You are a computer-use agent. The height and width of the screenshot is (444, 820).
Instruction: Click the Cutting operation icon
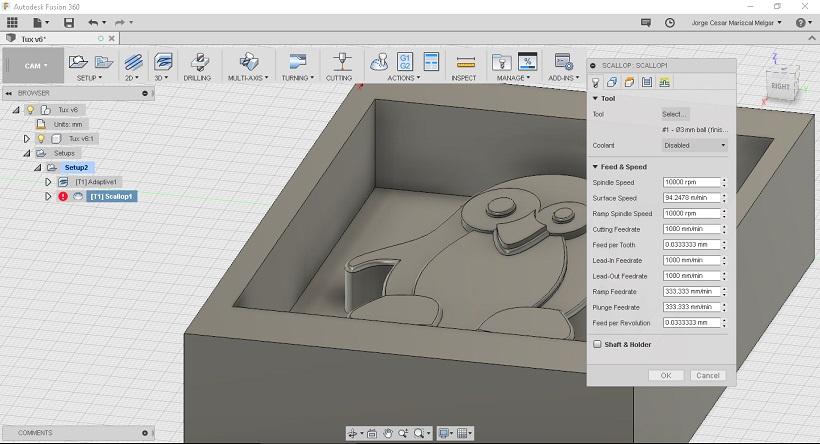343,62
